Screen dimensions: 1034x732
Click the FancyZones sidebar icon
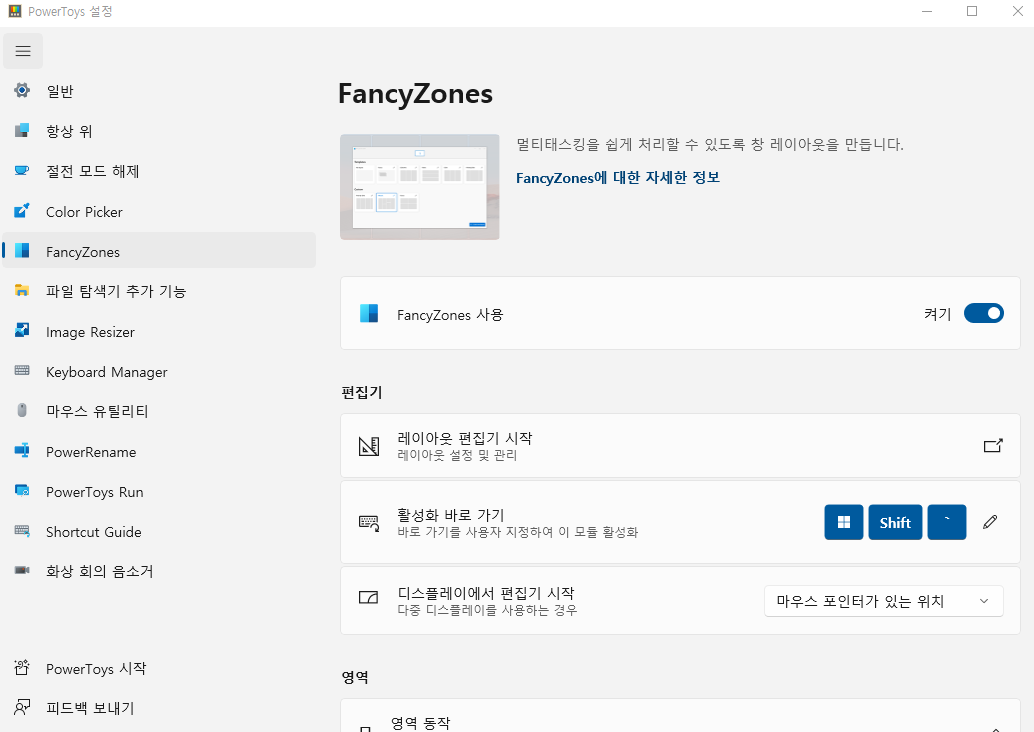(22, 251)
